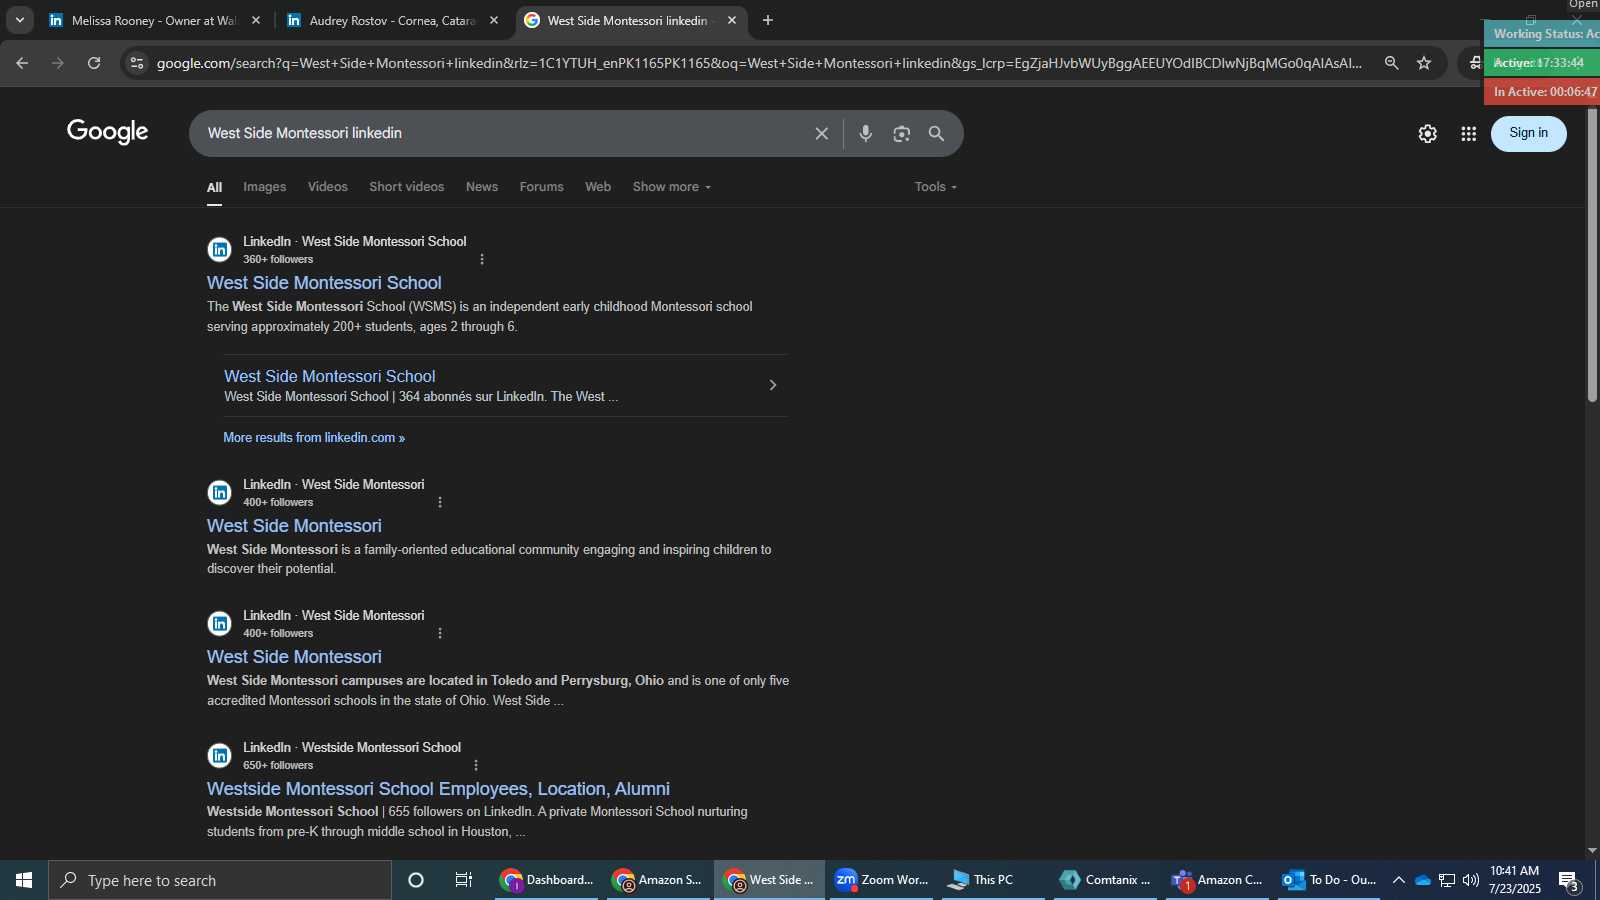Image resolution: width=1600 pixels, height=900 pixels.
Task: Select the All results tab
Action: pyautogui.click(x=214, y=187)
